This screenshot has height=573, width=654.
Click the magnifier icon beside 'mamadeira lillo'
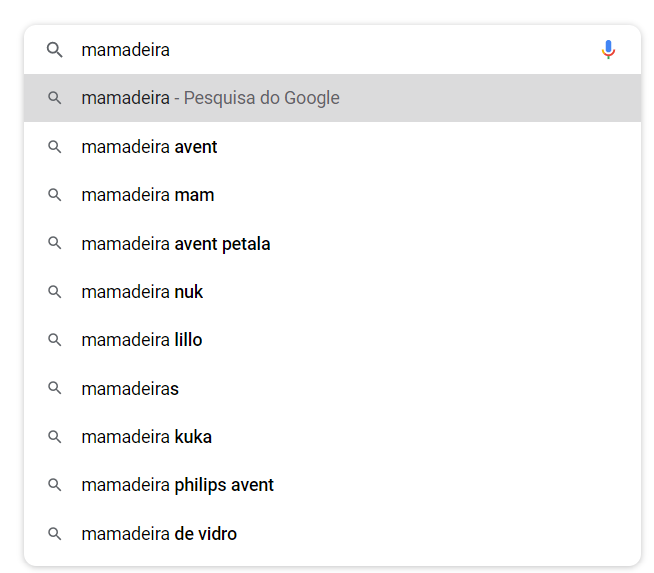55,340
